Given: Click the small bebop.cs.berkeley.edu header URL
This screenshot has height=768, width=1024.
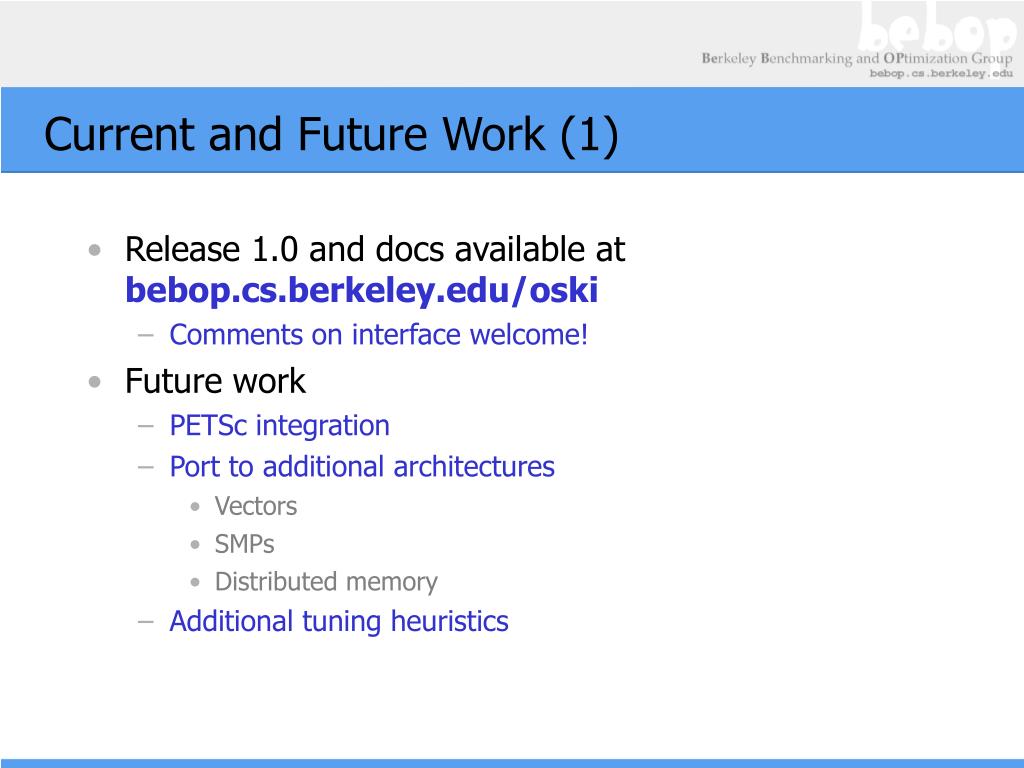Looking at the screenshot, I should point(941,73).
